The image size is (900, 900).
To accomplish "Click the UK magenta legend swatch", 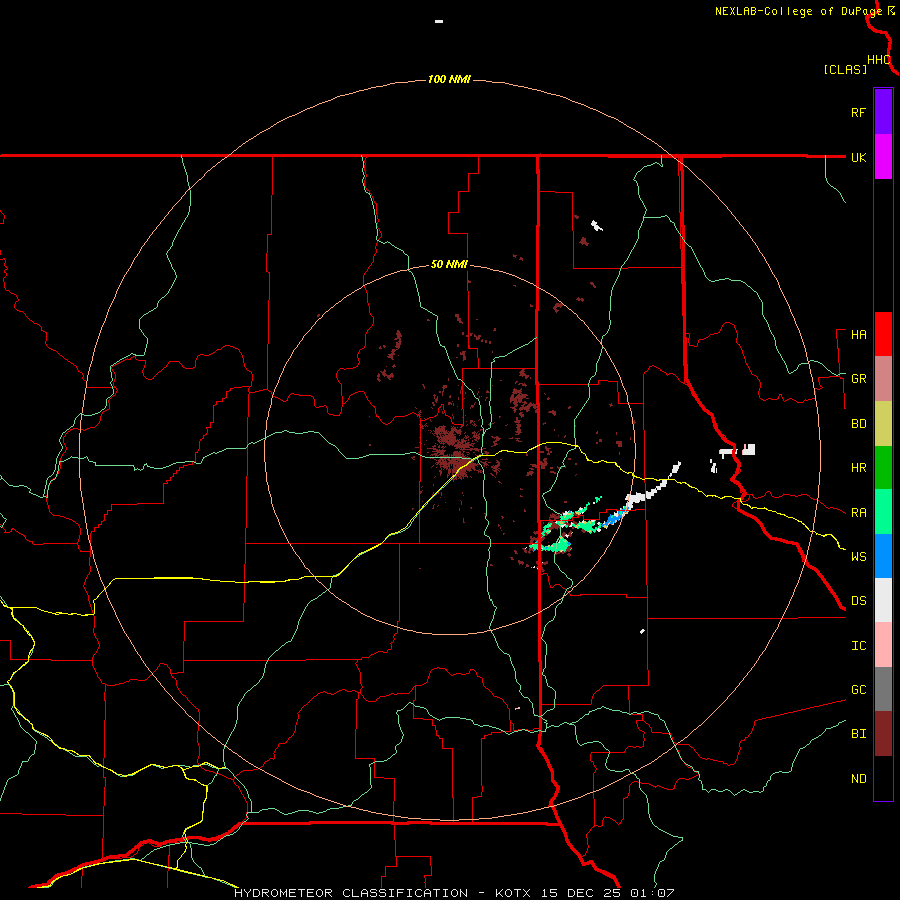I will [883, 157].
